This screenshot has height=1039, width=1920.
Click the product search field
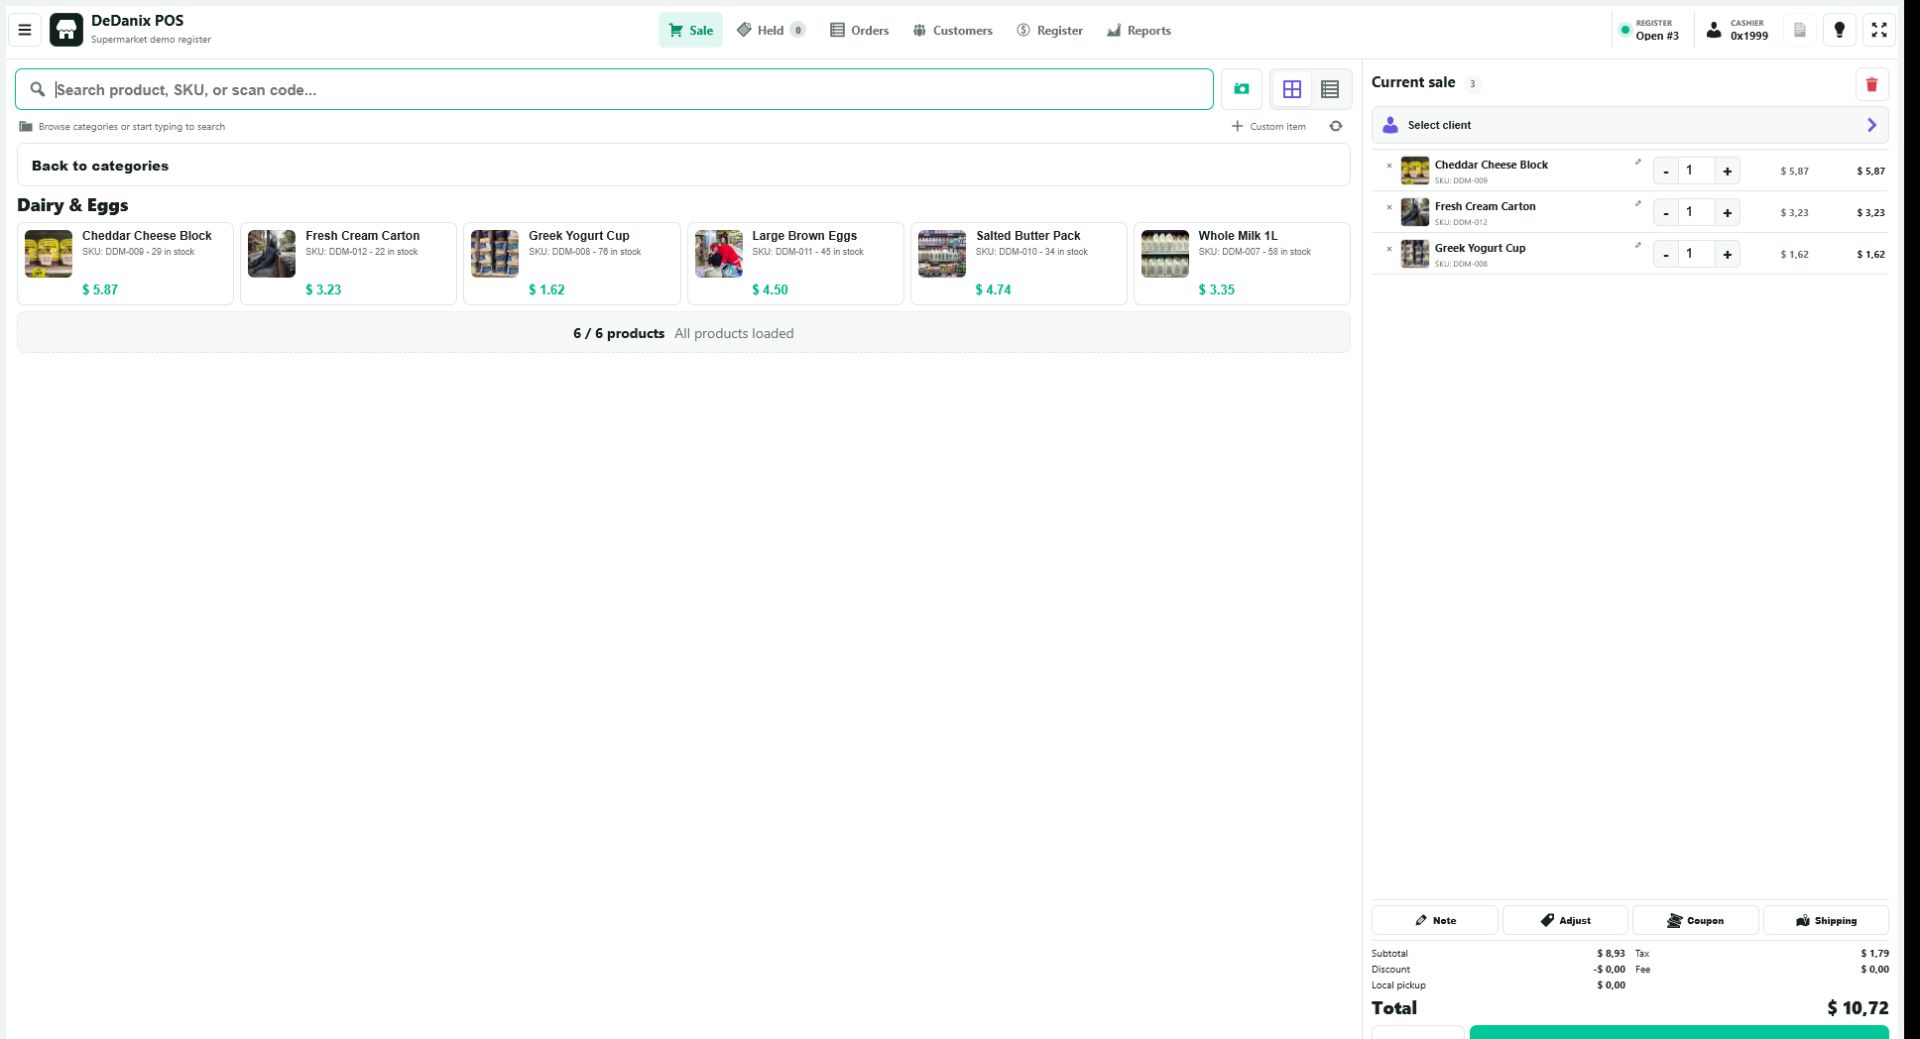pyautogui.click(x=614, y=89)
